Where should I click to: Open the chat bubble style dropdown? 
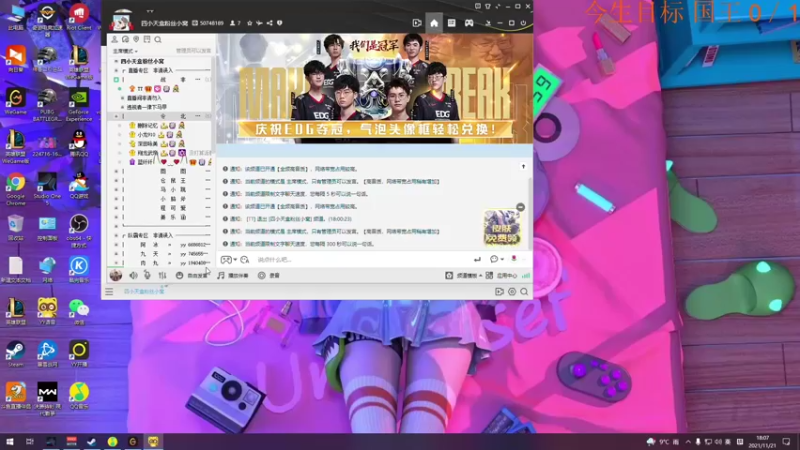(496, 260)
